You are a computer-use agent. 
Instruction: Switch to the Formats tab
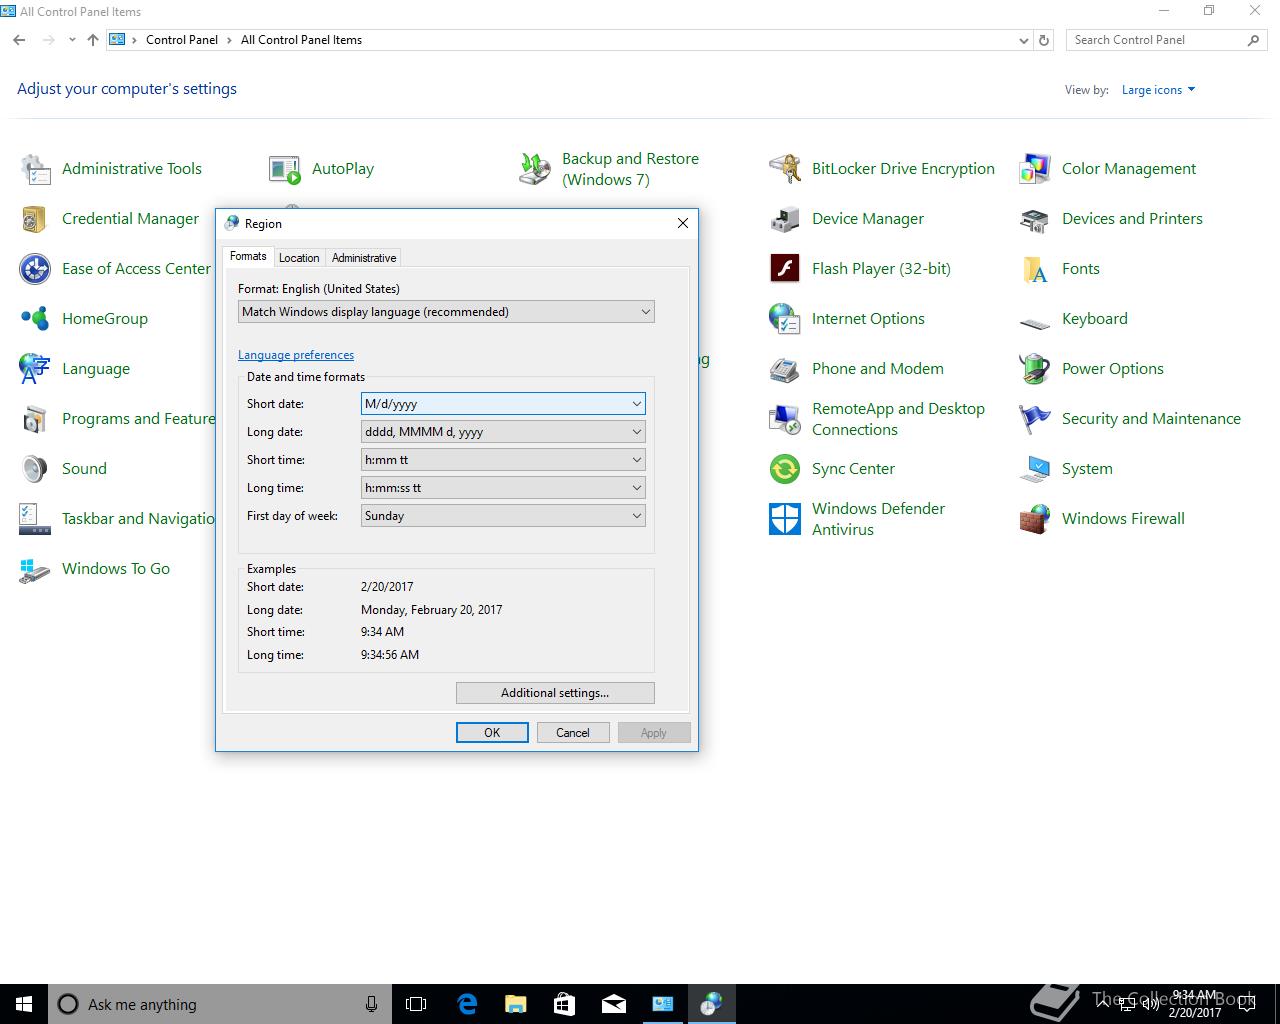pyautogui.click(x=248, y=256)
